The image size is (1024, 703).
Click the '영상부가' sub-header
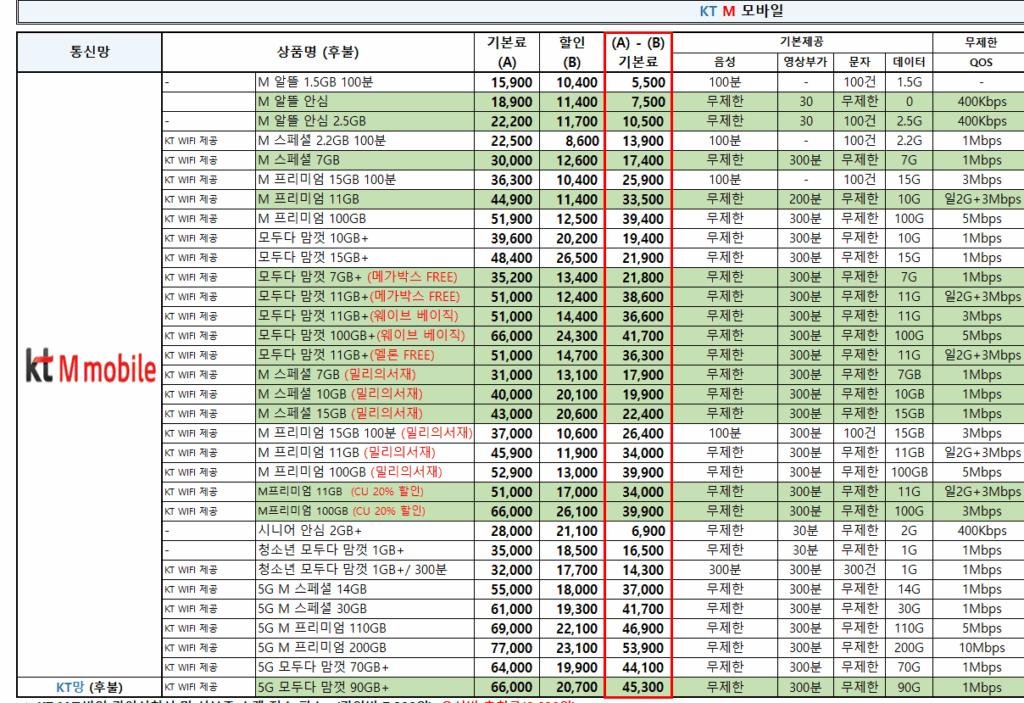coord(805,62)
